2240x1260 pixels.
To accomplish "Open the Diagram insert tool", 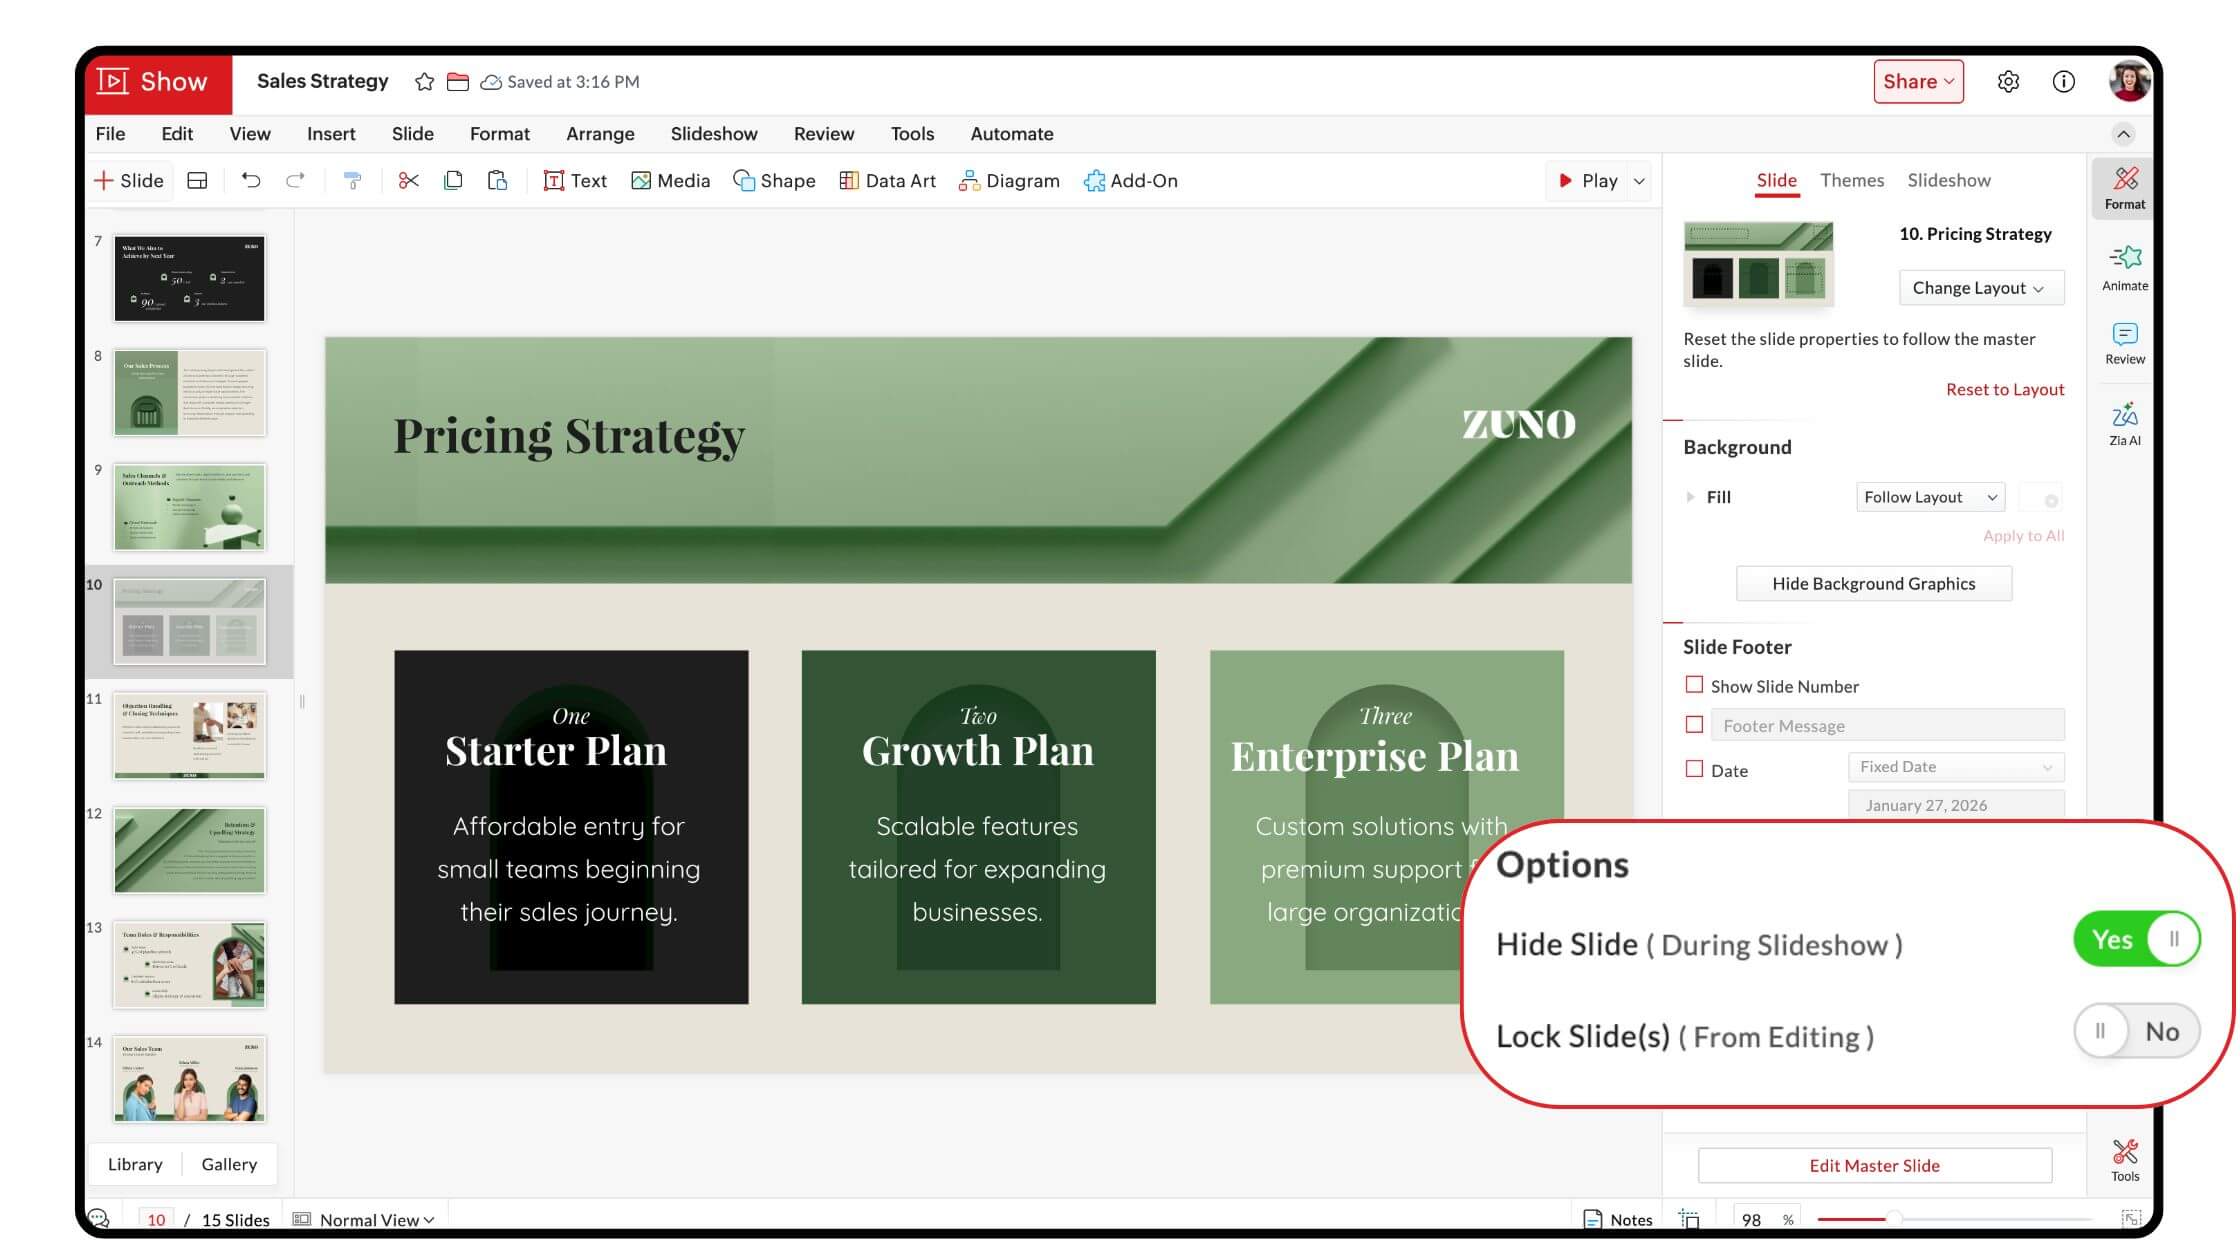I will click(1009, 181).
